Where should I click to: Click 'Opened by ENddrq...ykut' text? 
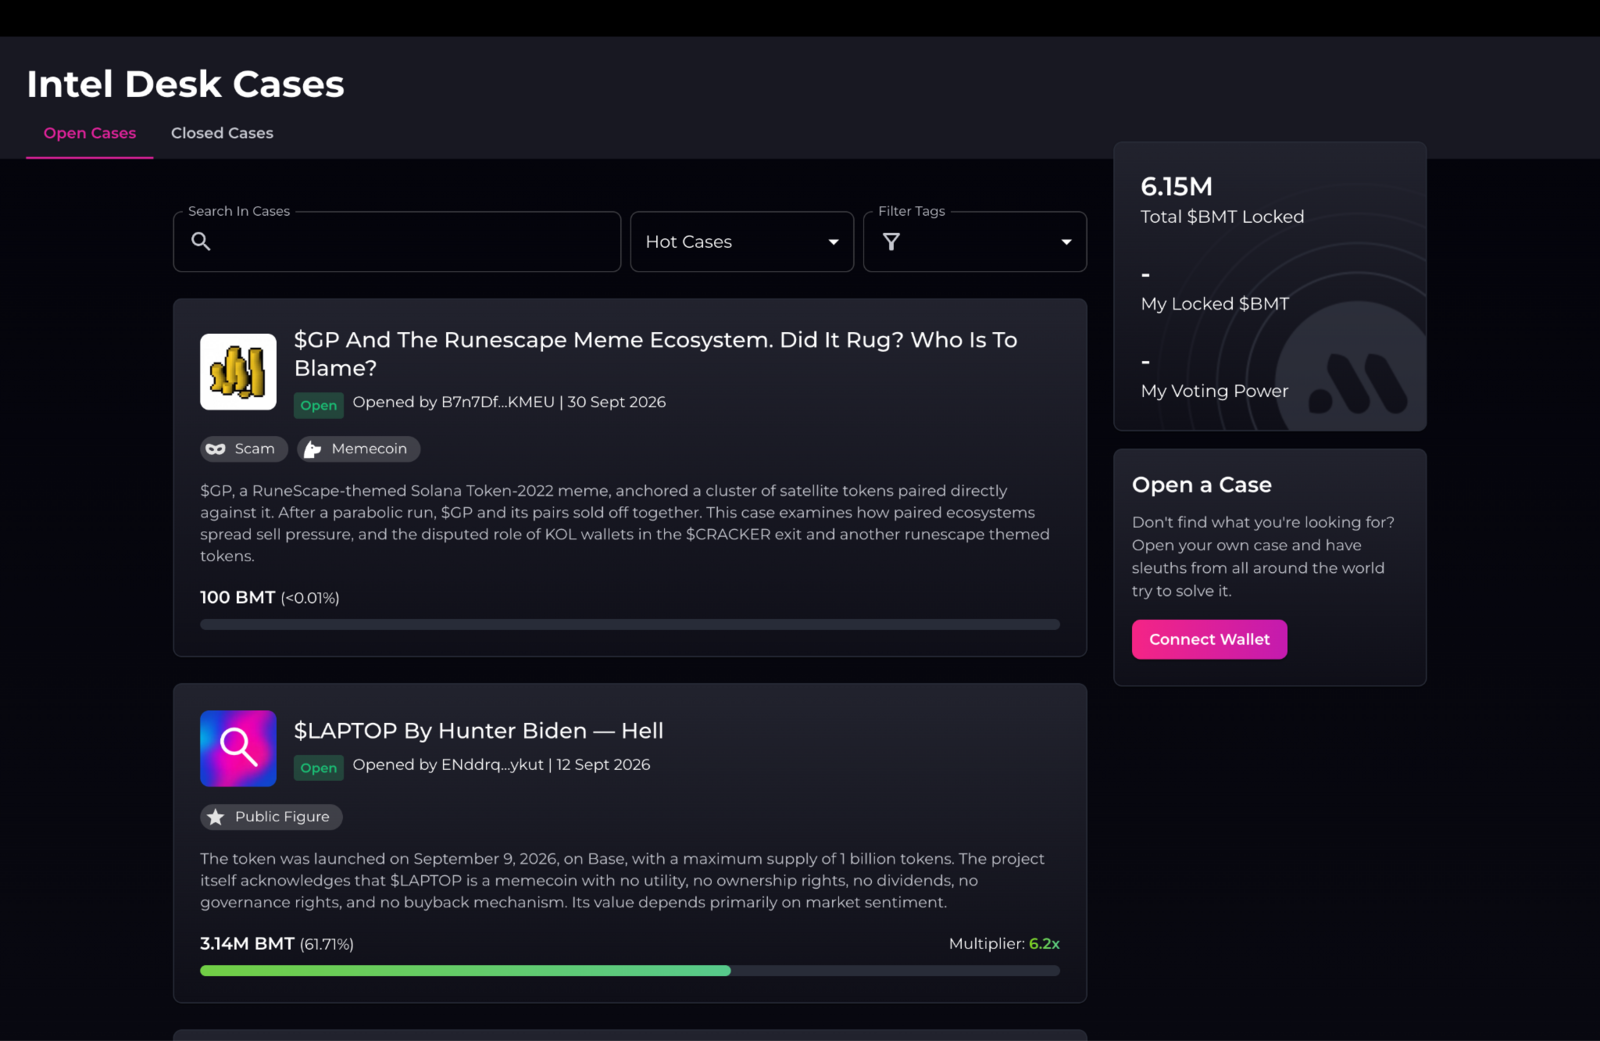coord(448,765)
